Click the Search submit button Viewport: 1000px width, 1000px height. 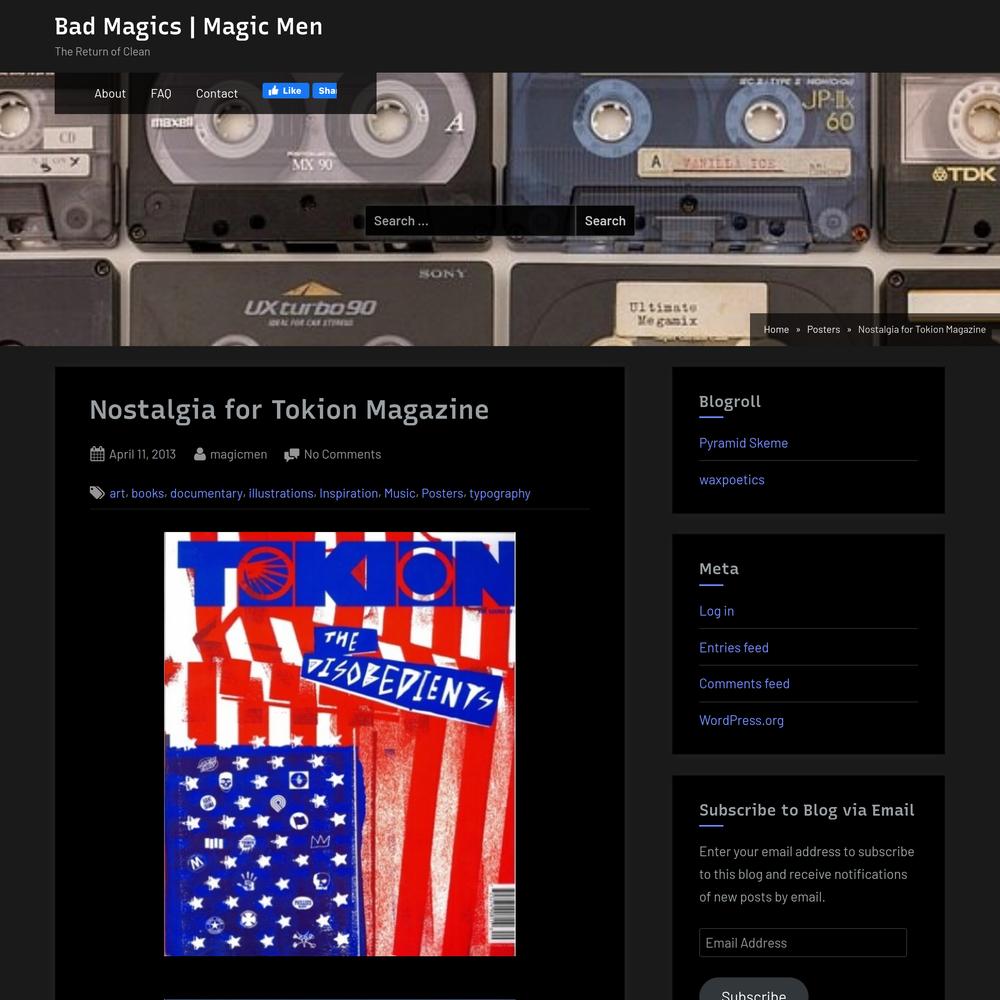pos(605,221)
